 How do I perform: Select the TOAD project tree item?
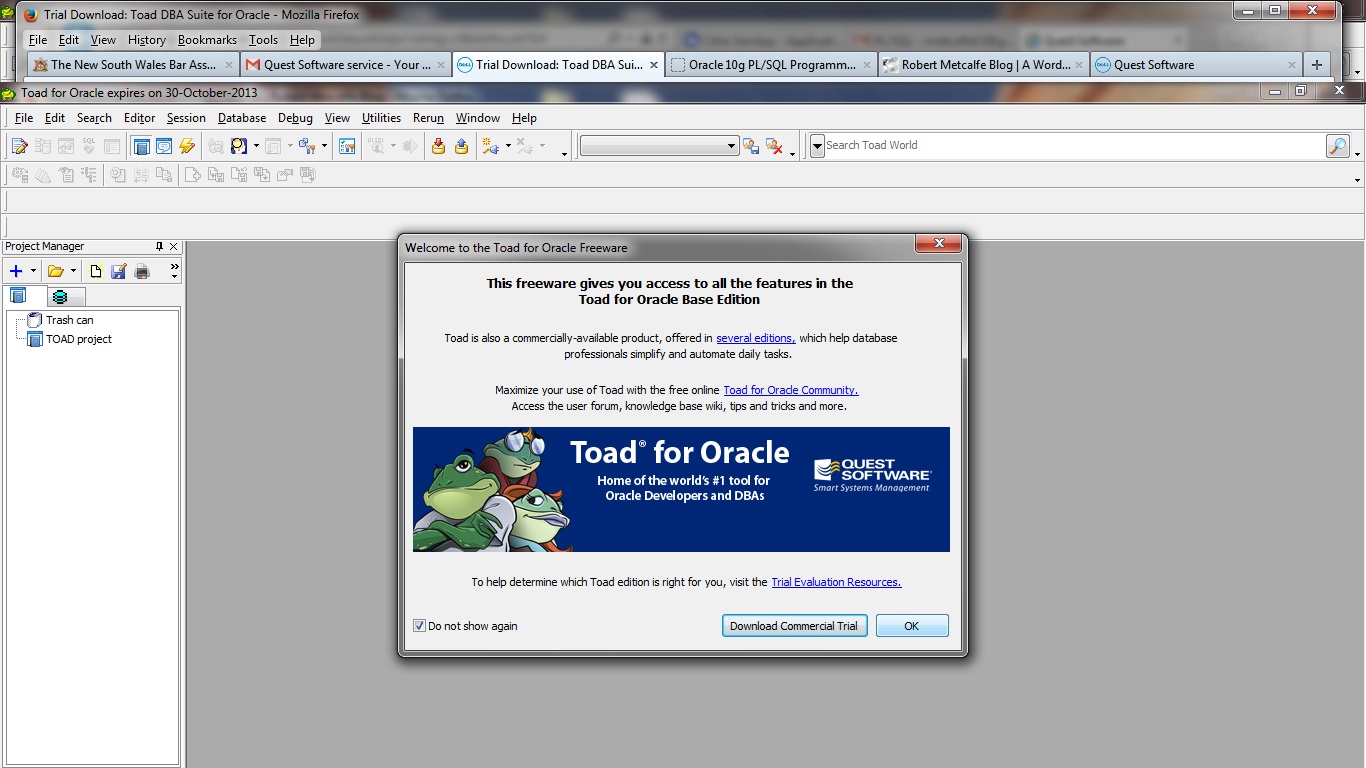(78, 339)
